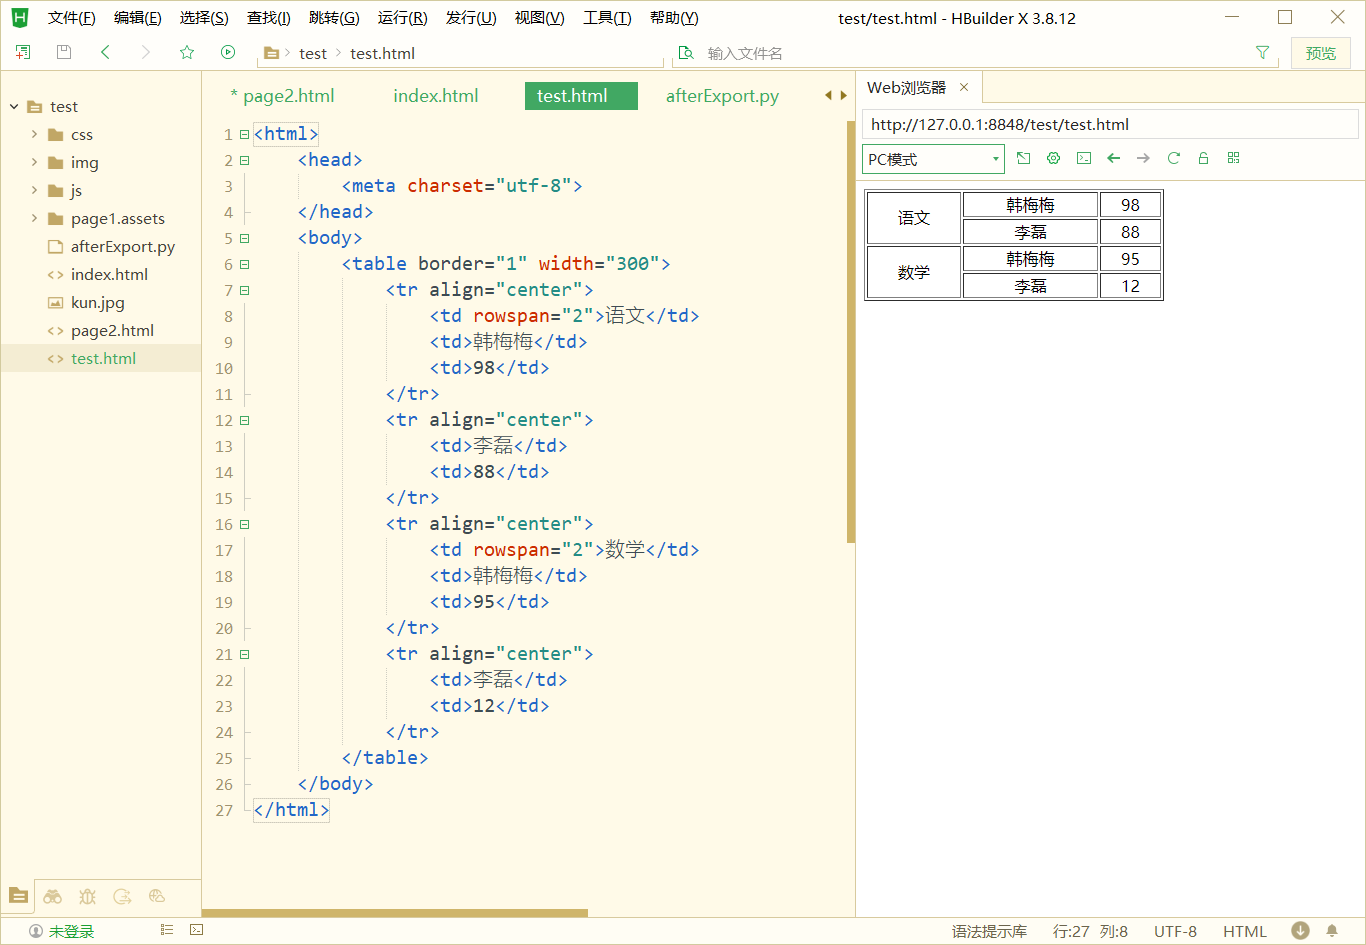Open the 运行(R) menu
The width and height of the screenshot is (1366, 945).
coord(403,18)
